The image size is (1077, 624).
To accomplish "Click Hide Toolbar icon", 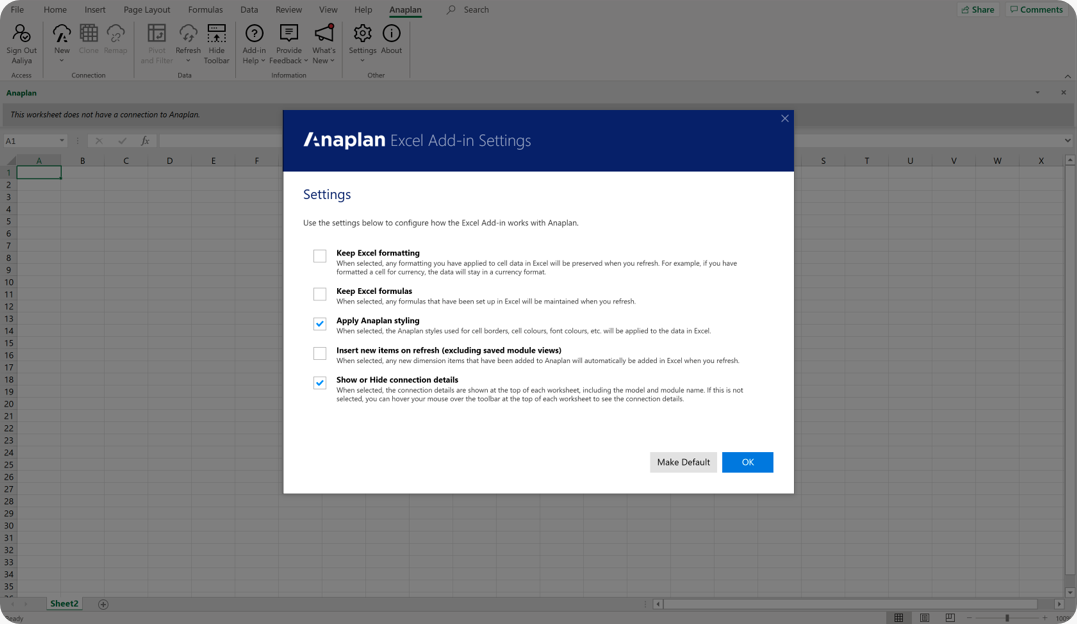I will [216, 33].
